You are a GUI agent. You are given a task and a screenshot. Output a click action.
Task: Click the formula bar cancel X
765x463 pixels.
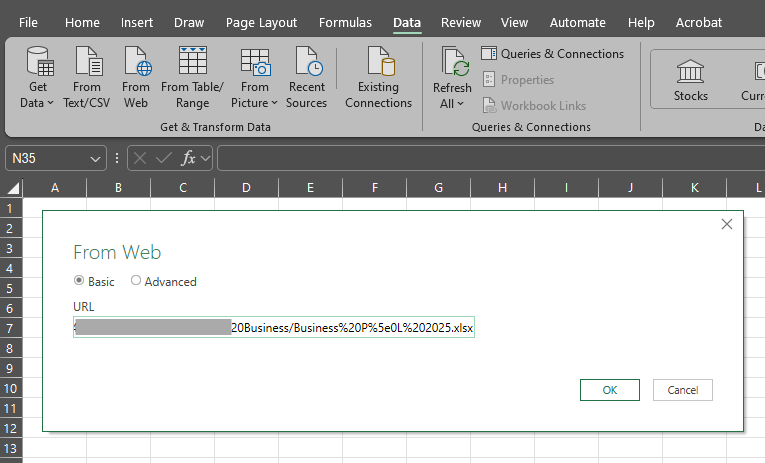pos(140,158)
